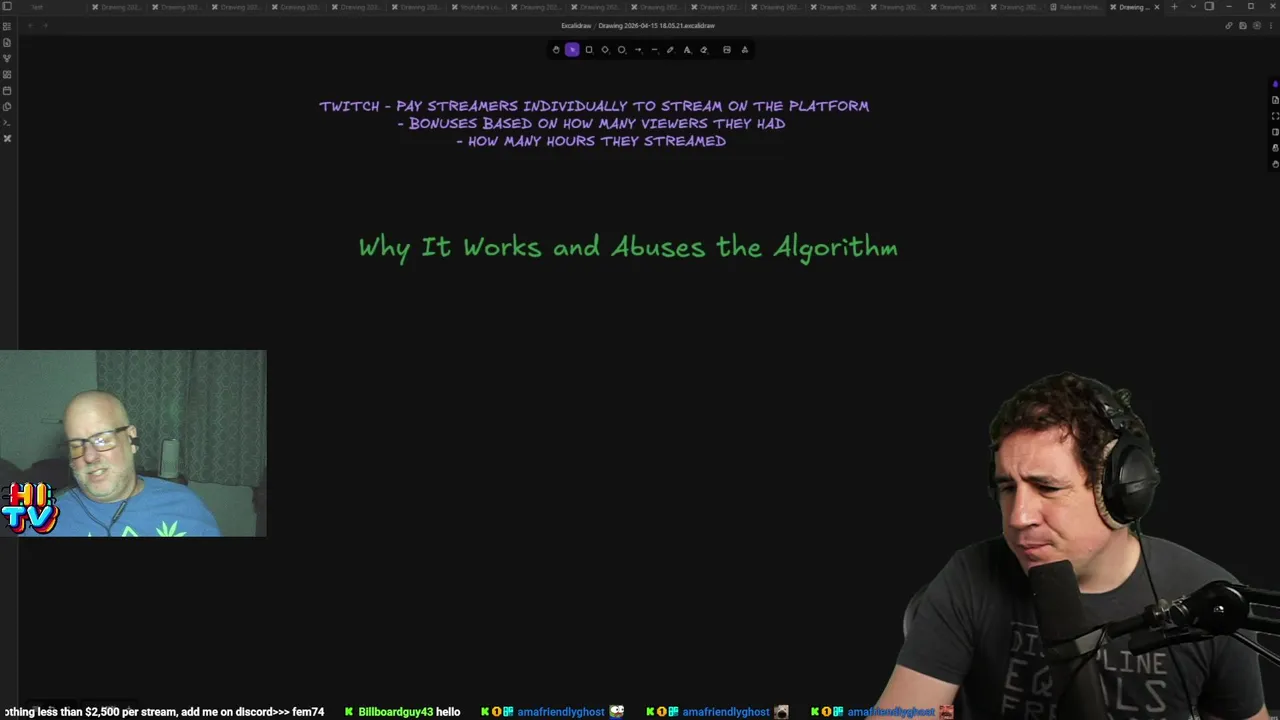Screen dimensions: 1280x720
Task: Toggle fullscreen from the right side panel
Action: (x=1275, y=116)
